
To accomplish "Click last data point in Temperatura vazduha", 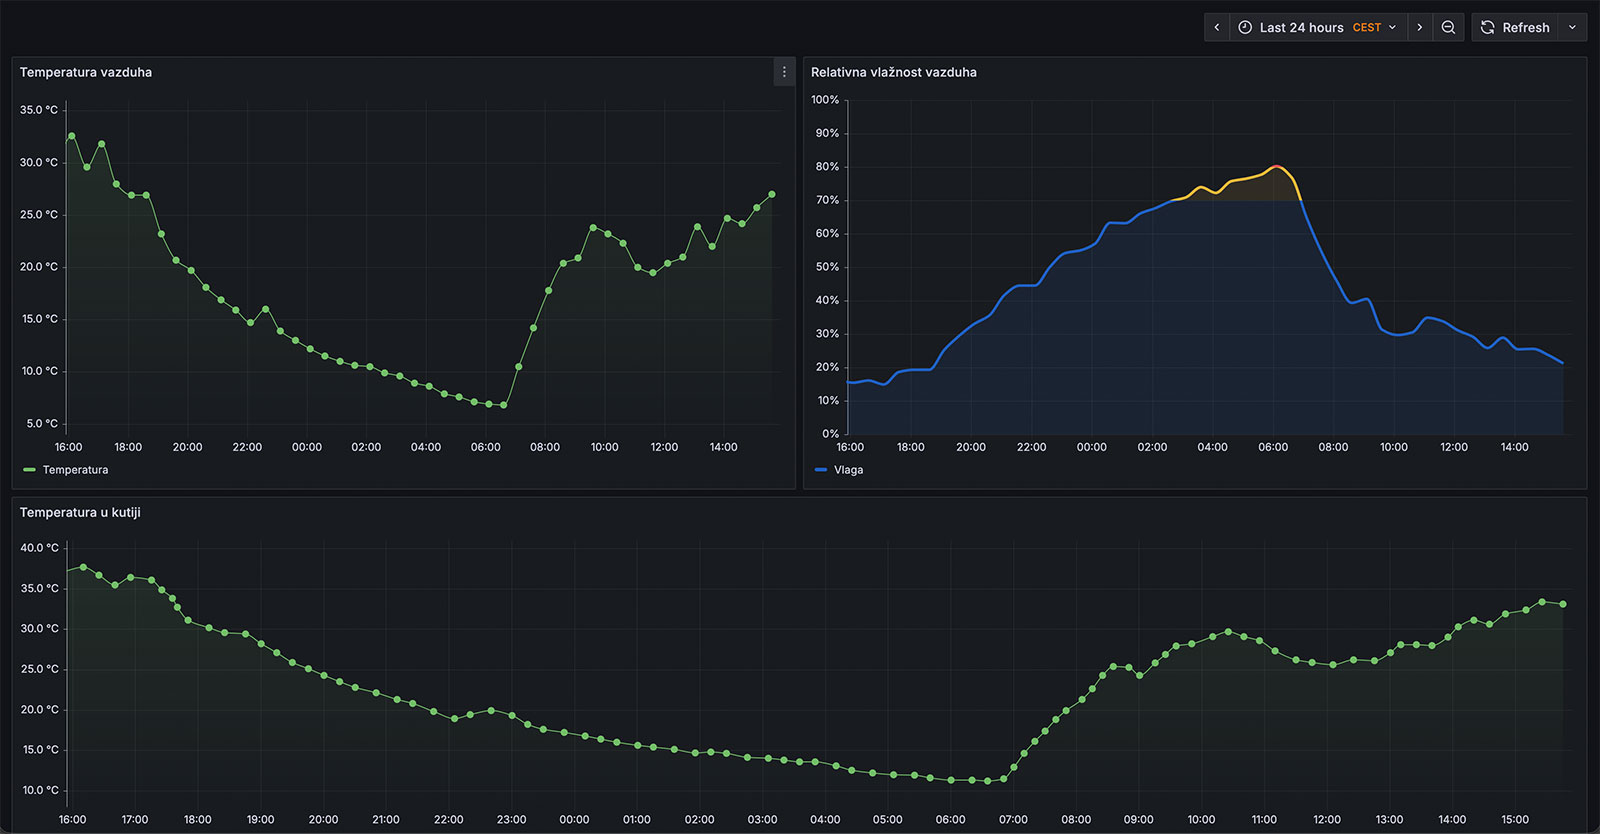I will (771, 194).
